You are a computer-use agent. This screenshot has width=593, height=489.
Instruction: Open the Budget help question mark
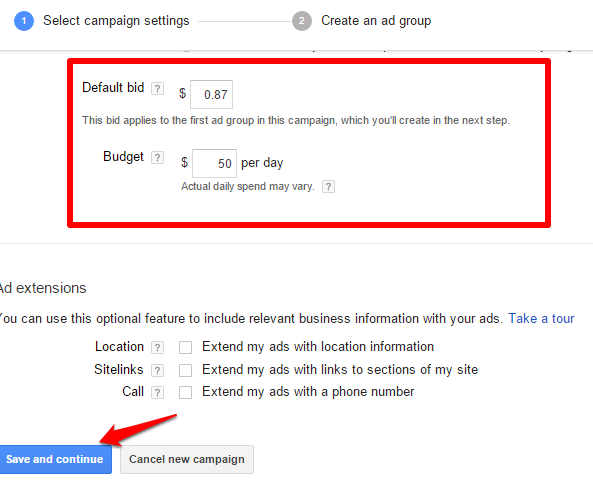pyautogui.click(x=157, y=157)
